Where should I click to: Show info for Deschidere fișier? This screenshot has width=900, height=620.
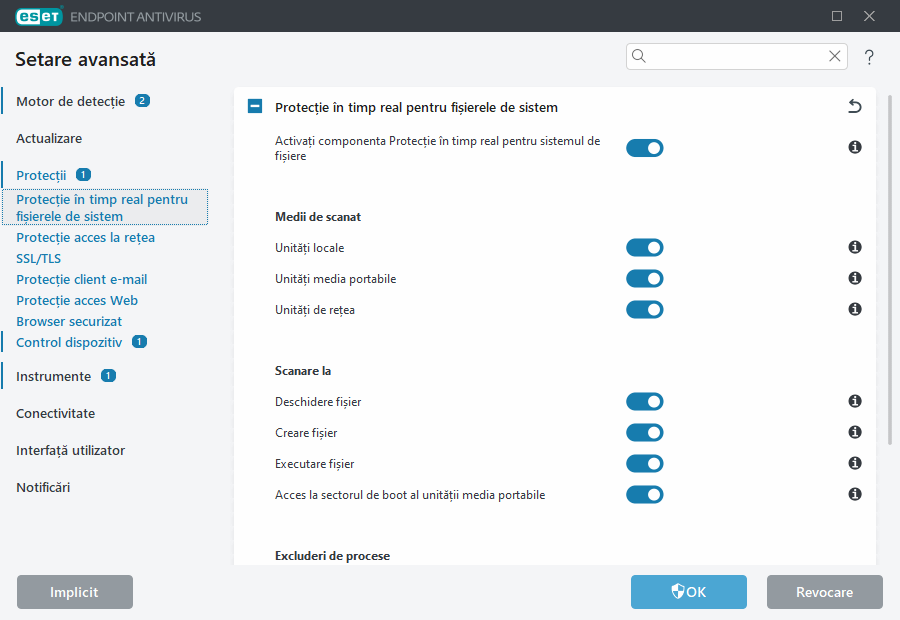(855, 401)
